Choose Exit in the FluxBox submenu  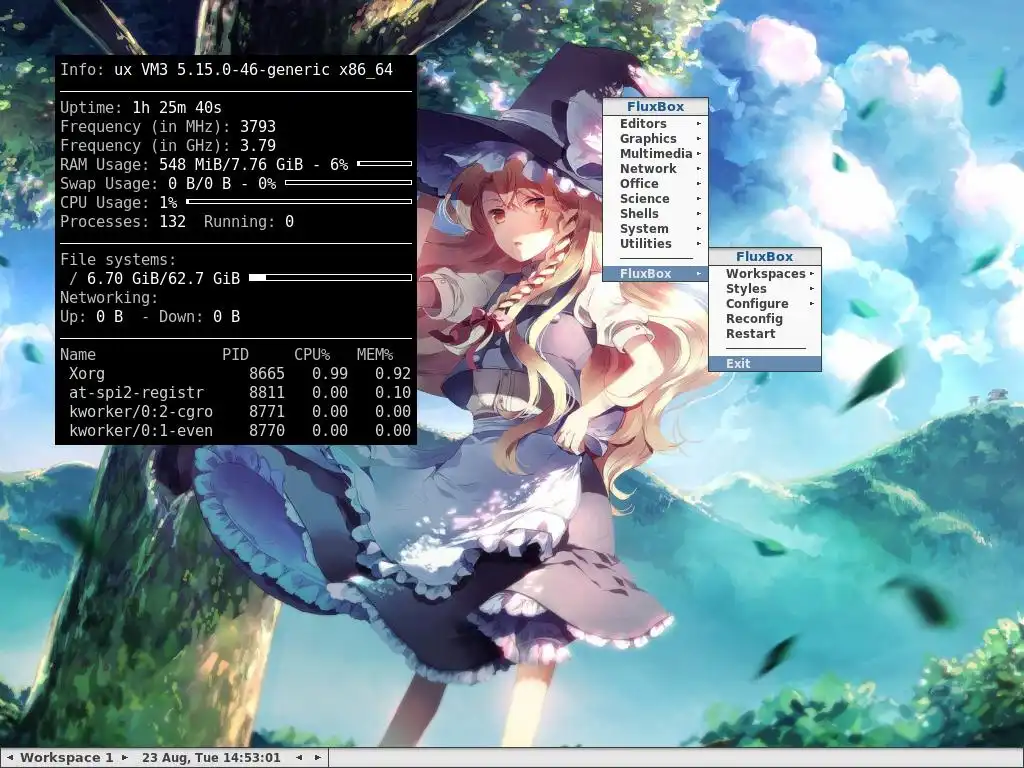[x=765, y=364]
